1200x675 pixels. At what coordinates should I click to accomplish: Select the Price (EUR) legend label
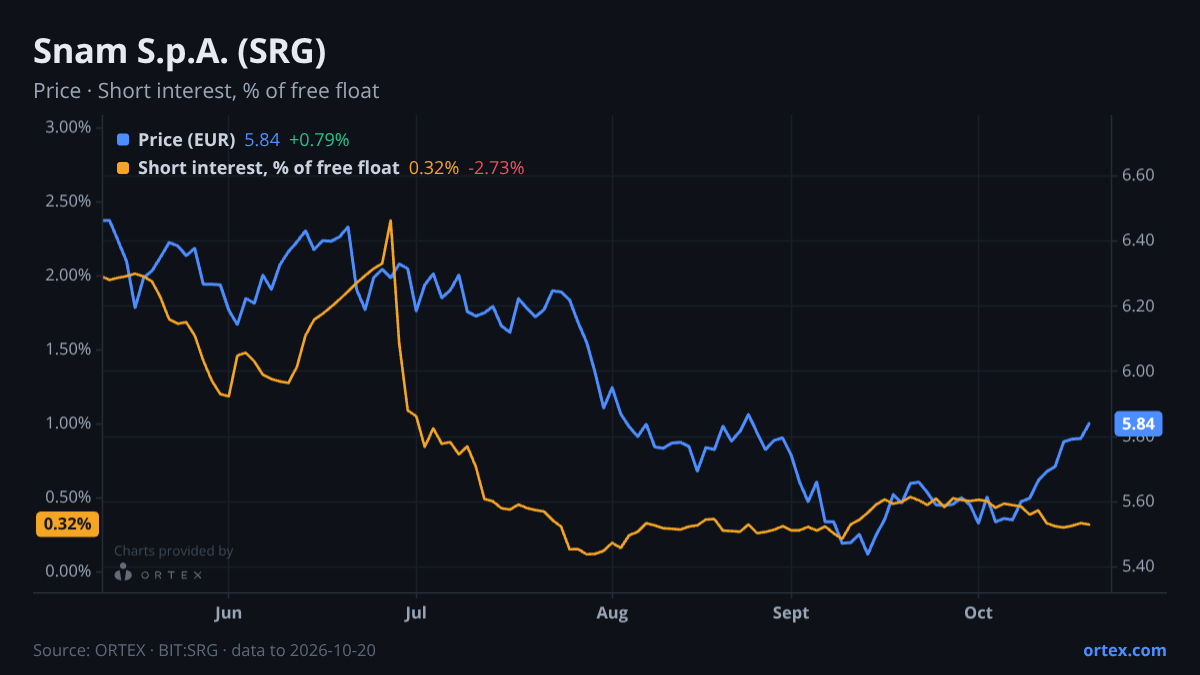tap(186, 140)
